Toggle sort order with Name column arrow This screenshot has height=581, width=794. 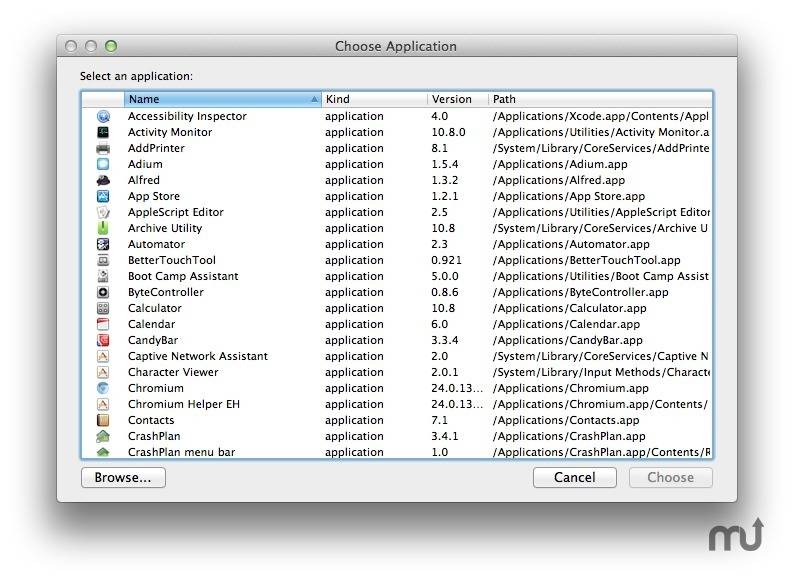(x=315, y=99)
